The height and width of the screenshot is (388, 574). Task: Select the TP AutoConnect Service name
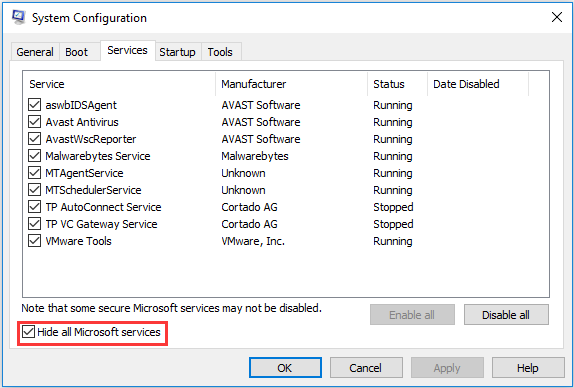click(x=103, y=207)
